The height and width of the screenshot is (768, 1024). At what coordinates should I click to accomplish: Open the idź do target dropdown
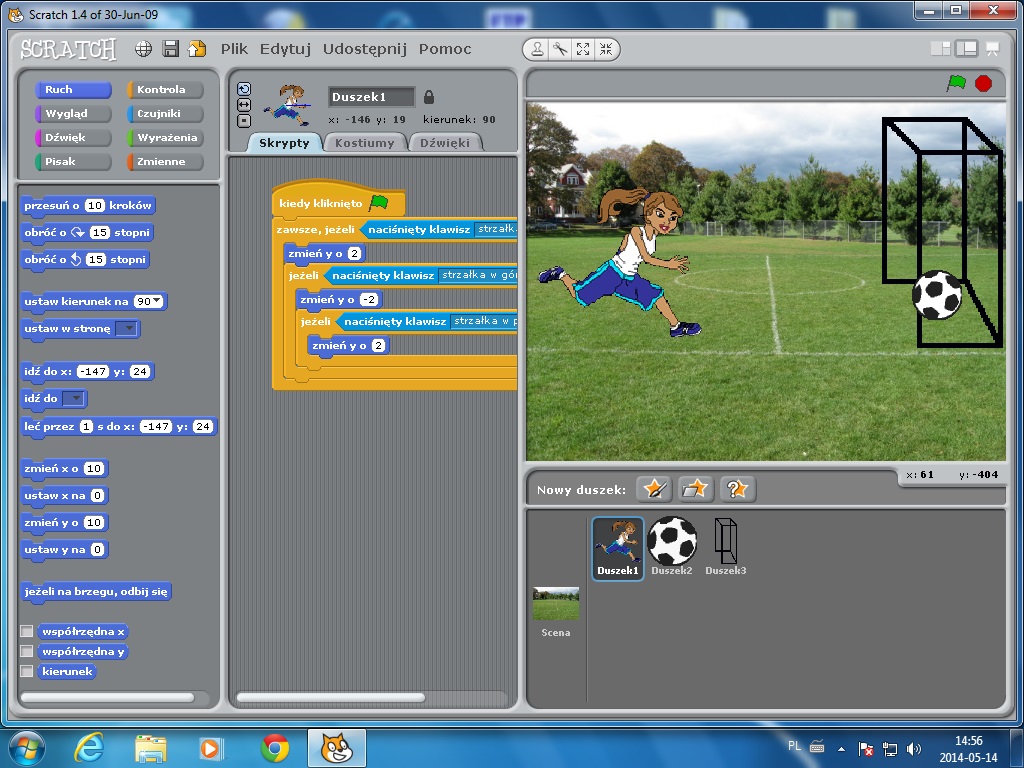pos(74,399)
